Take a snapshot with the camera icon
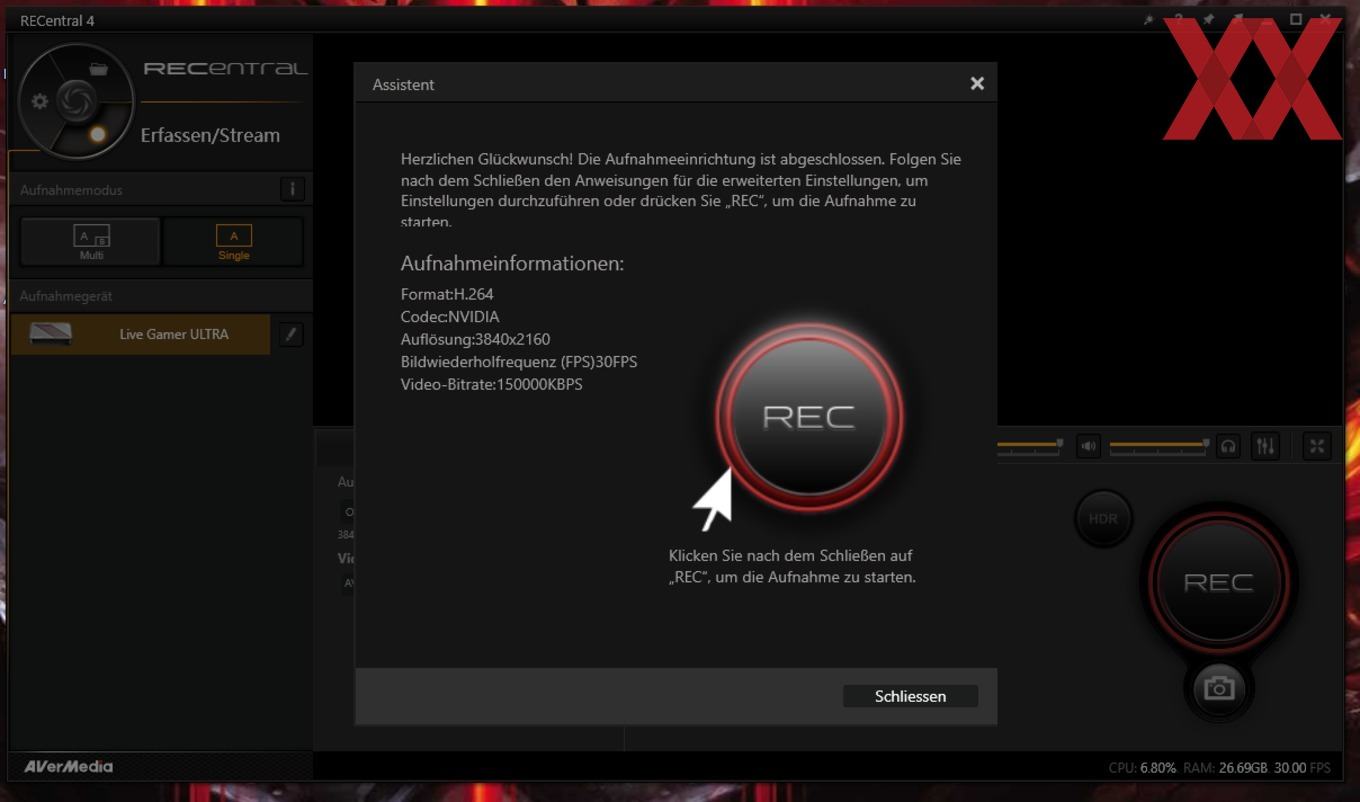 [x=1218, y=688]
